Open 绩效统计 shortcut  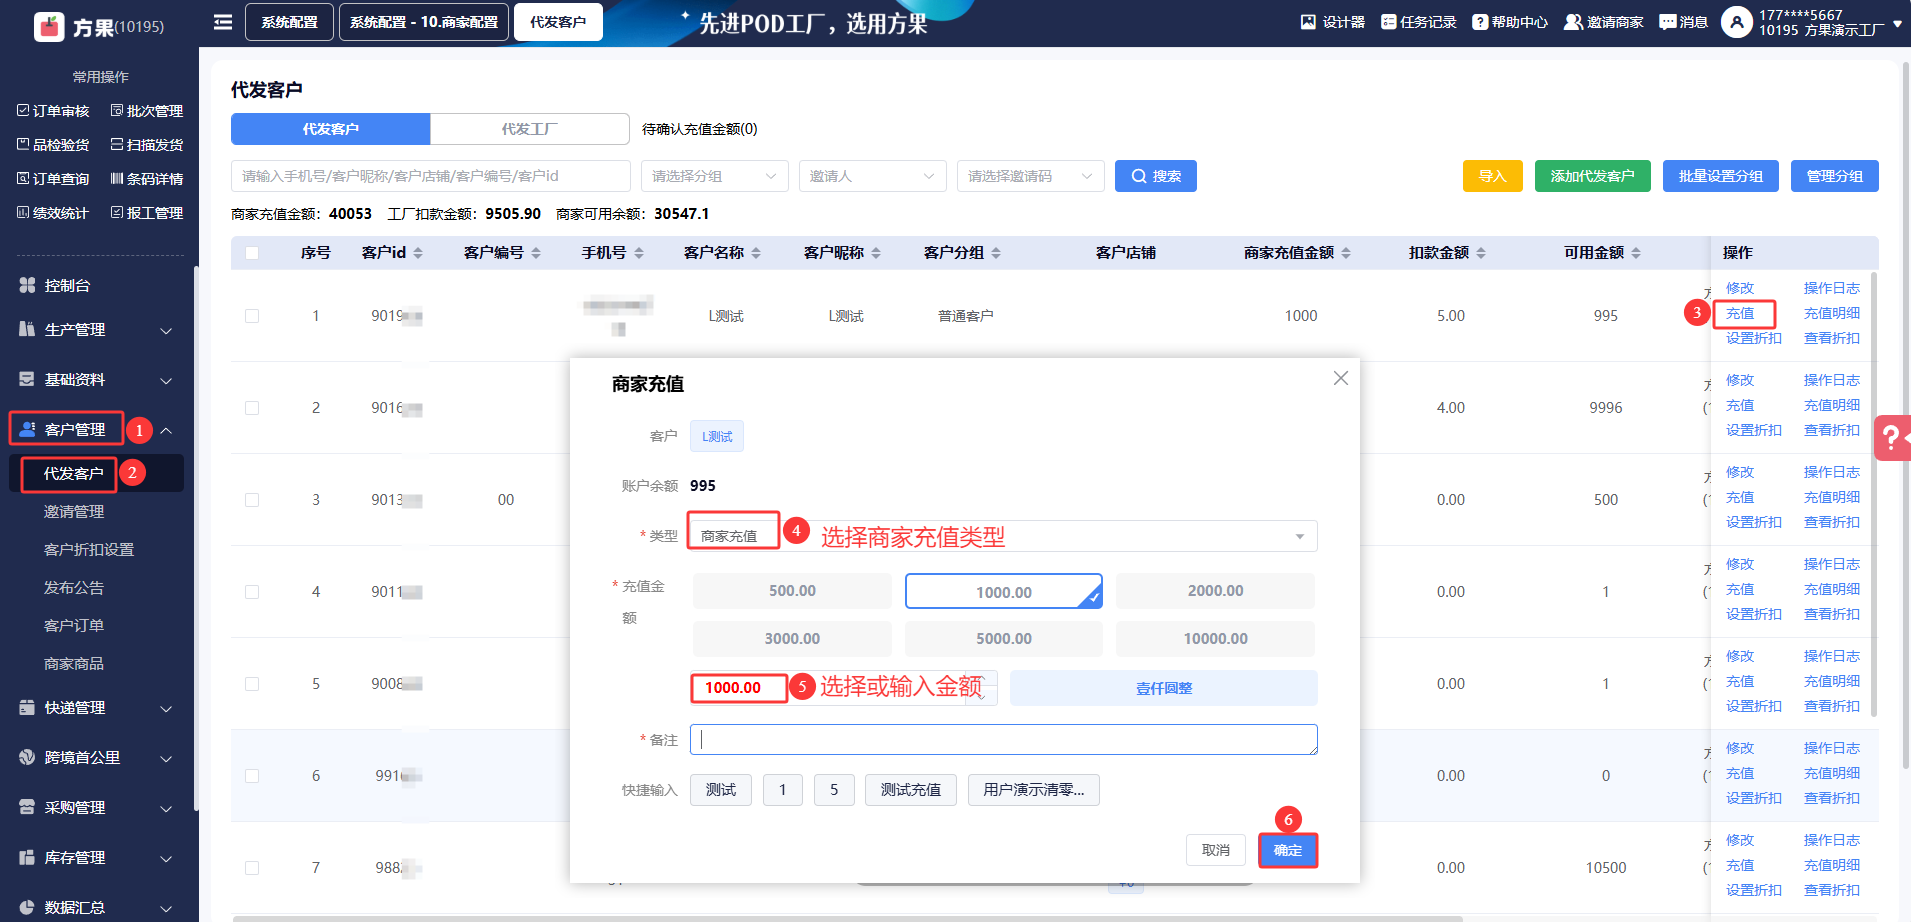coord(54,213)
